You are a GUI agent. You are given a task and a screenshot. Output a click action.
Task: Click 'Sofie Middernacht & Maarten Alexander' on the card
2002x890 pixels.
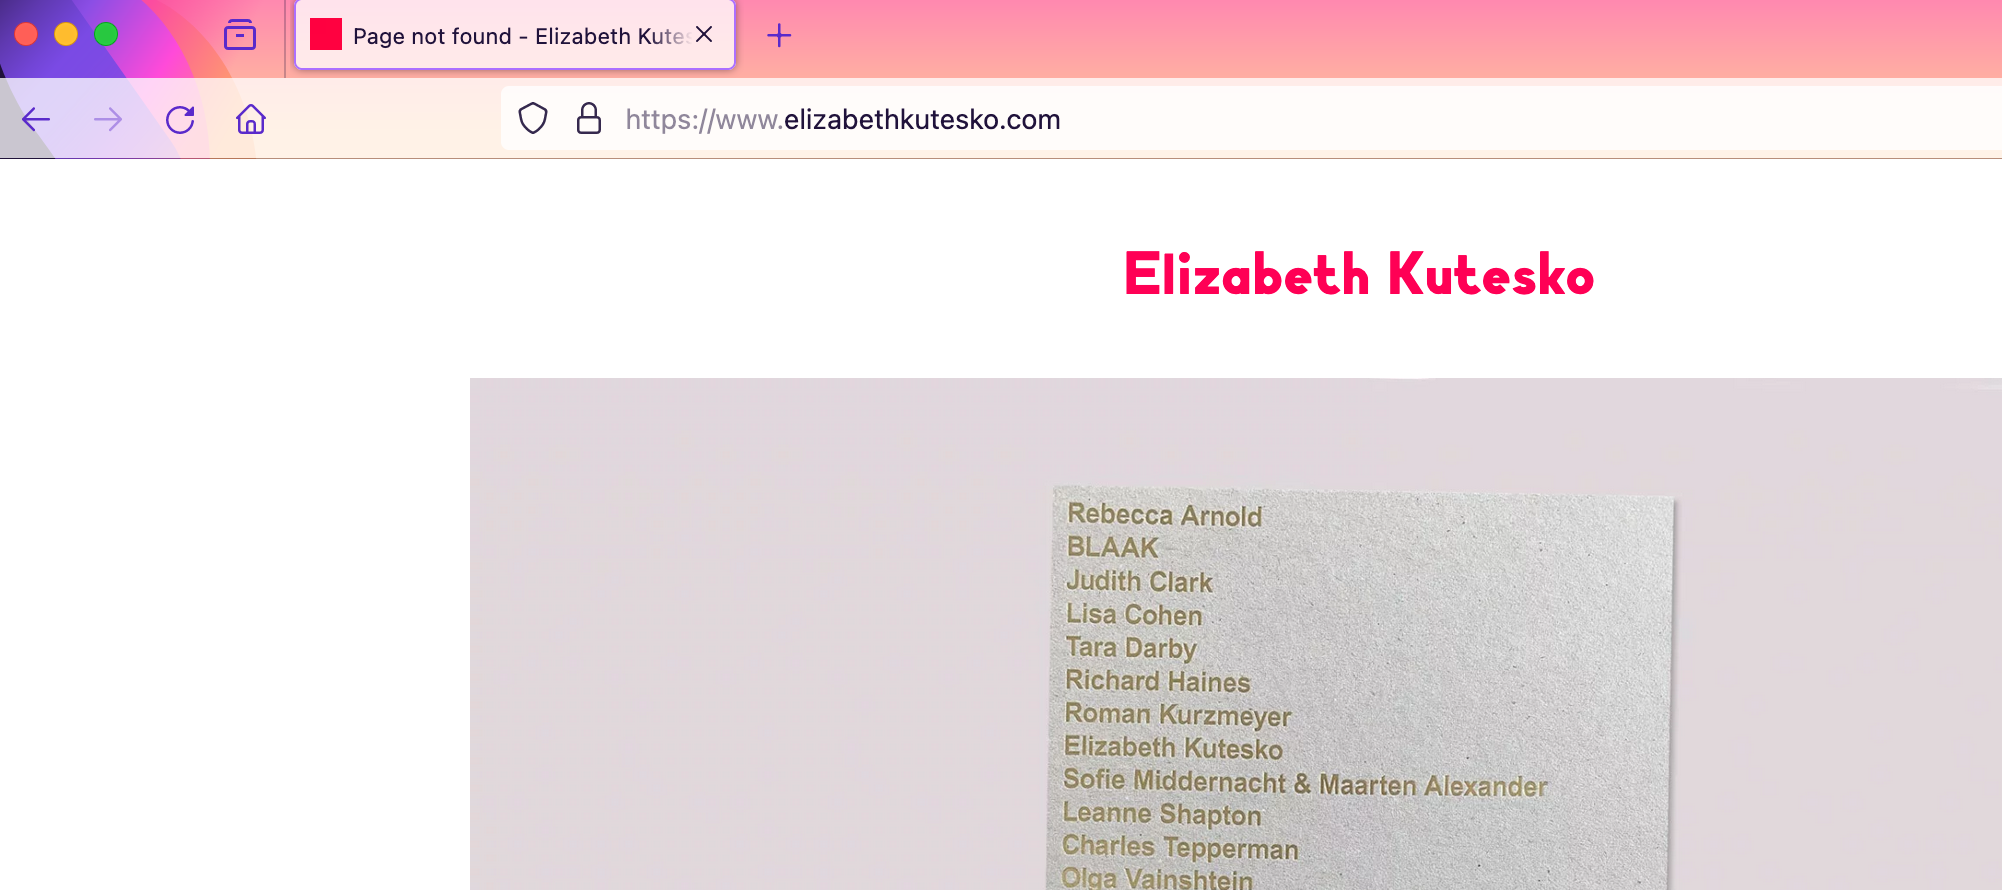tap(1304, 783)
